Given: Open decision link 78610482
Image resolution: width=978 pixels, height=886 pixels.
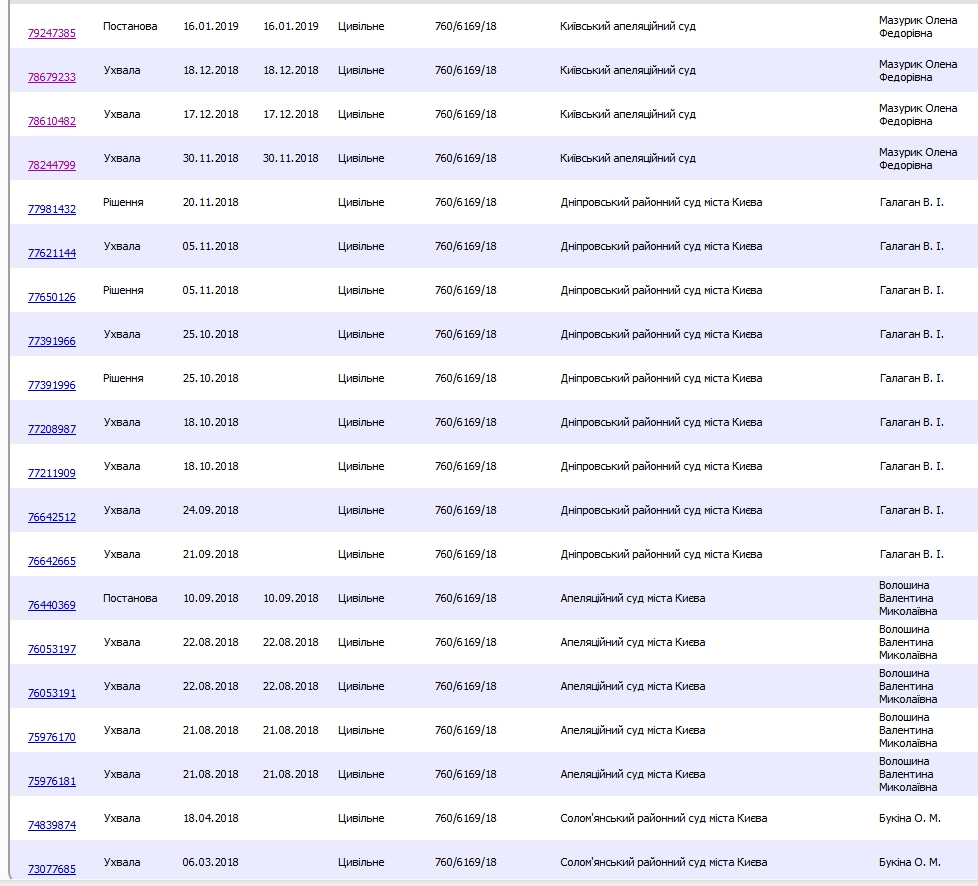Looking at the screenshot, I should 52,121.
